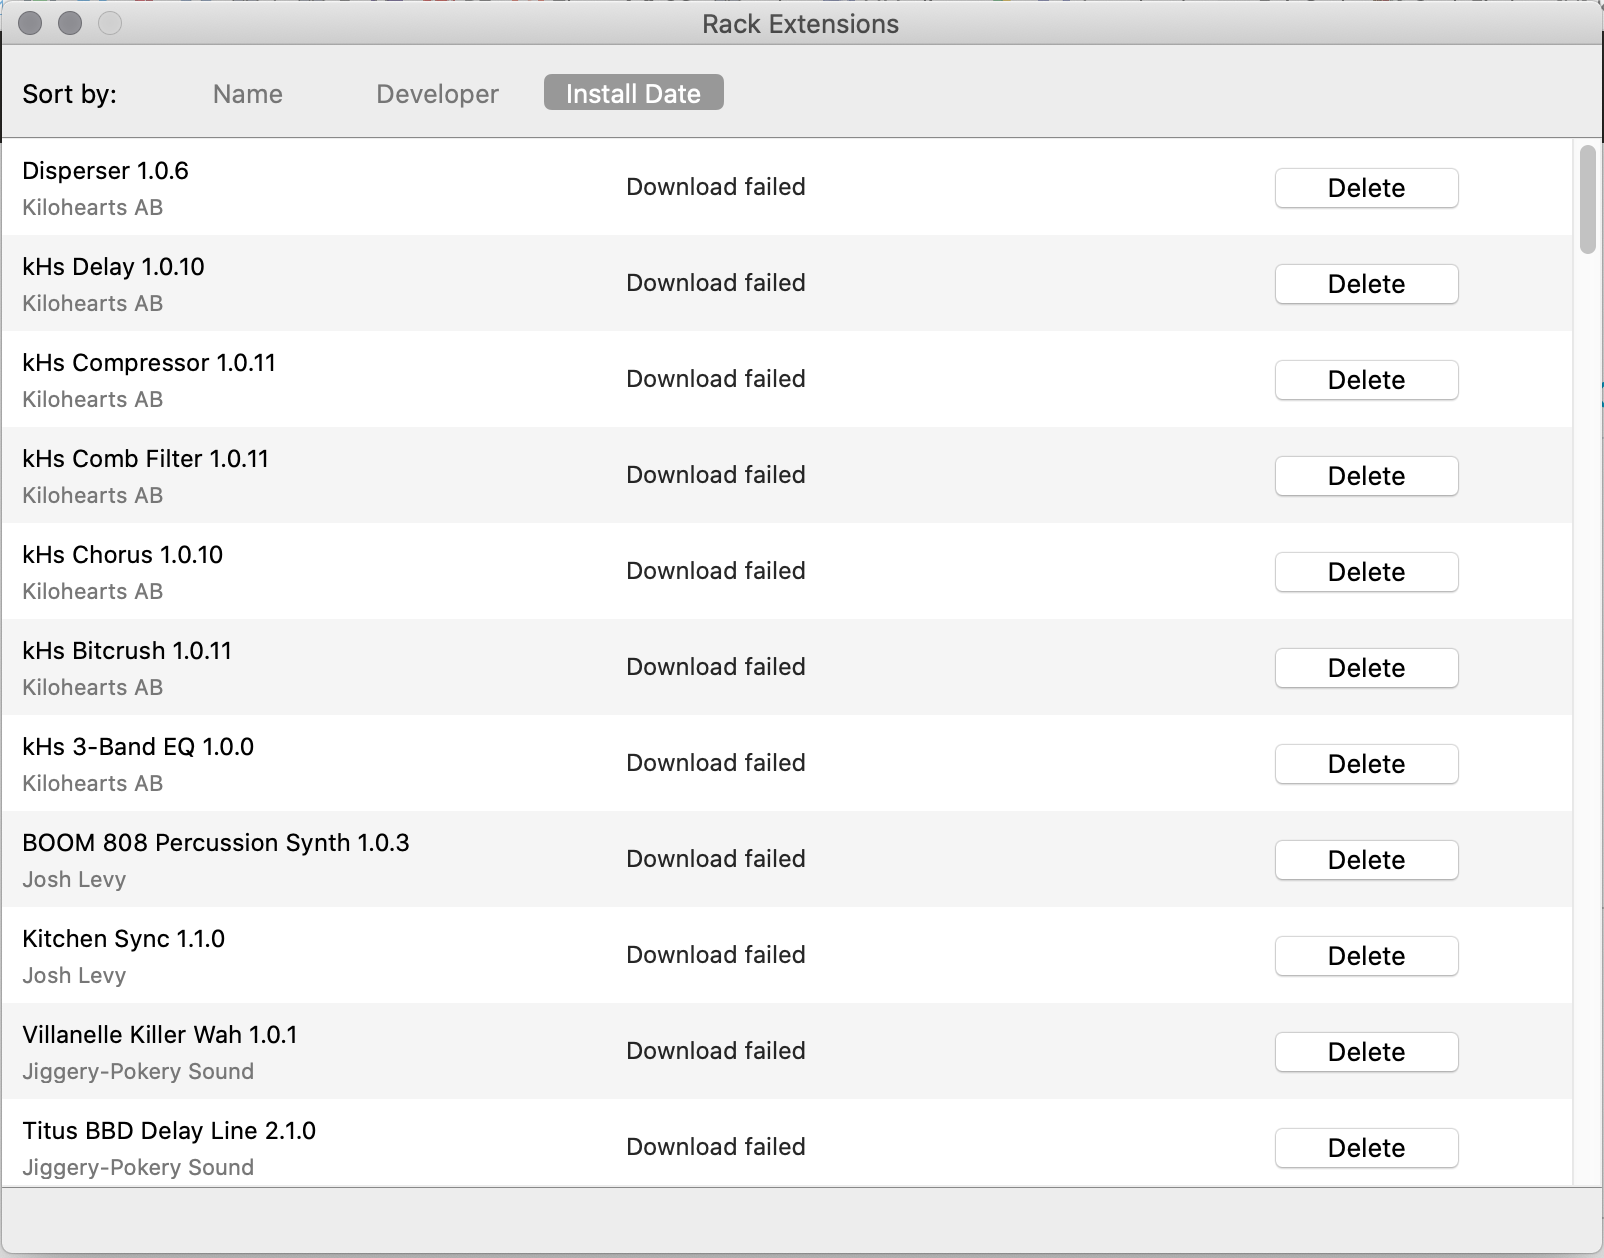Delete Kitchen Sync 1.1.0
Screen dimensions: 1604x1258
point(1366,956)
